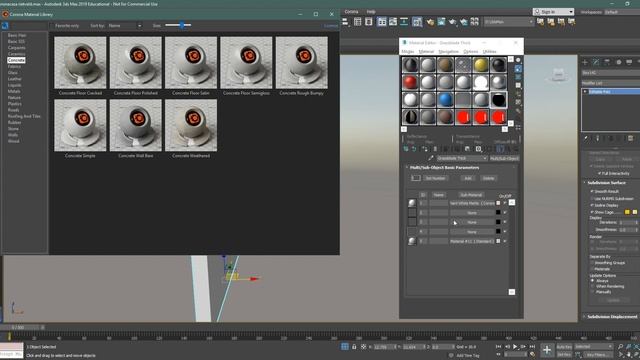Click the black color swatch for third sub-material
This screenshot has width=640, height=360.
(498, 222)
